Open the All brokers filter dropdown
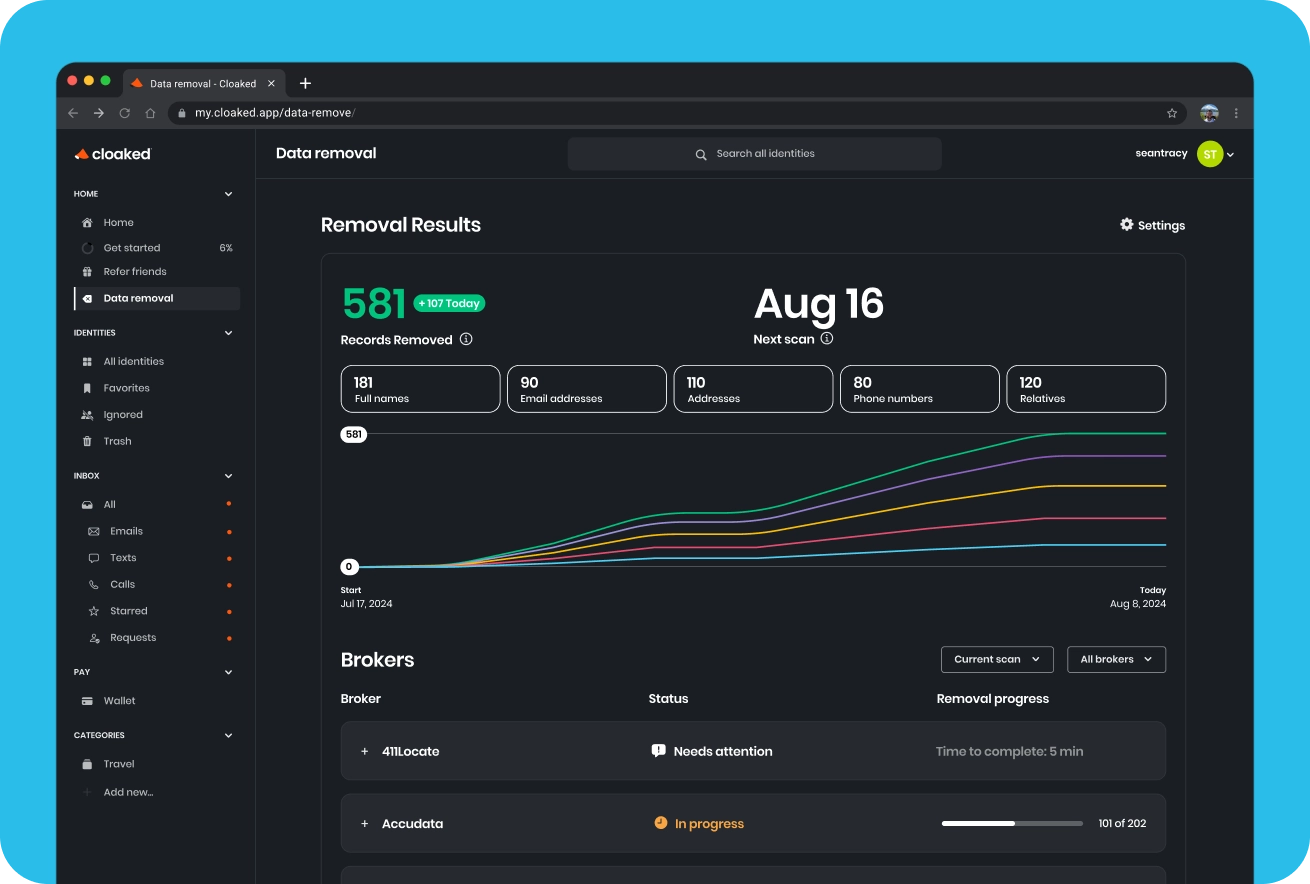Viewport: 1310px width, 884px height. point(1116,659)
